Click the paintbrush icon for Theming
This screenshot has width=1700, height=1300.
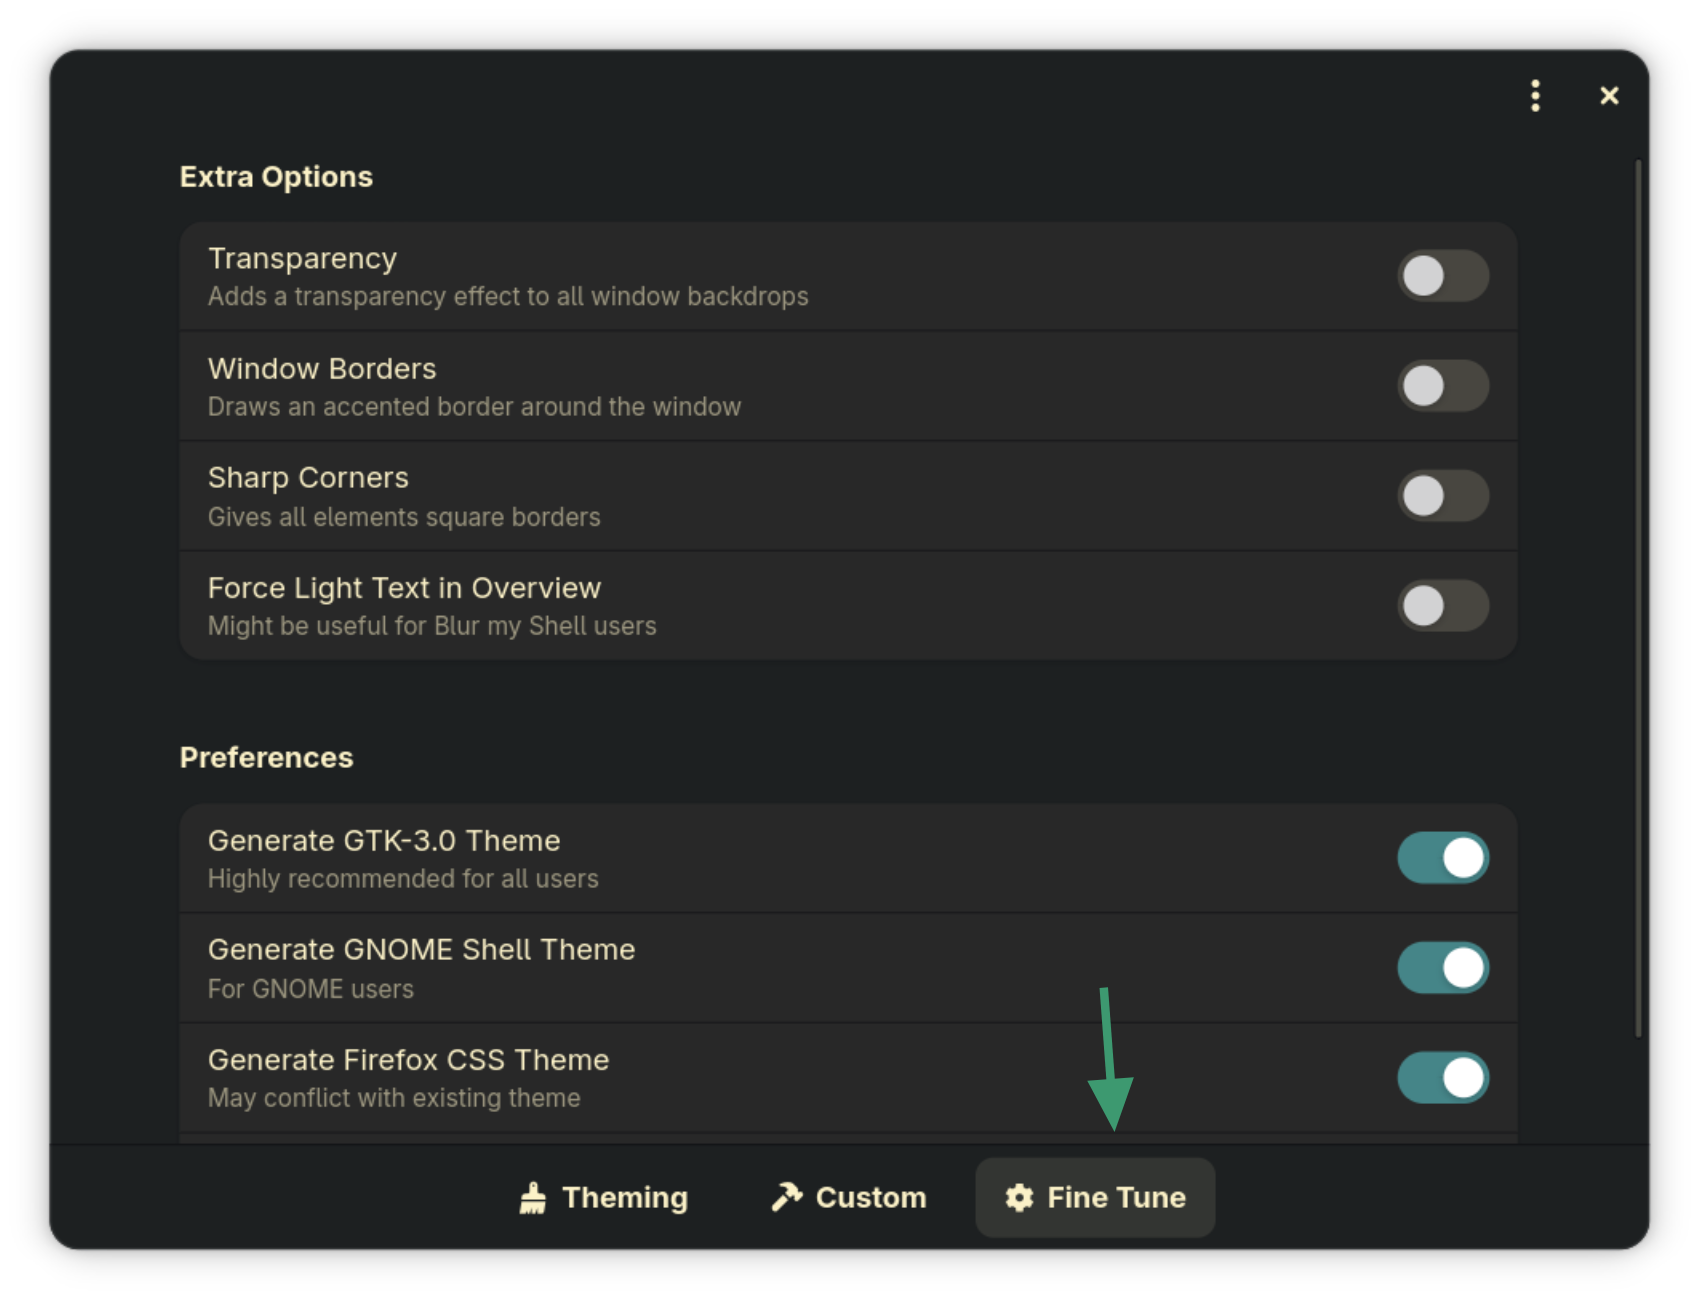pyautogui.click(x=533, y=1197)
